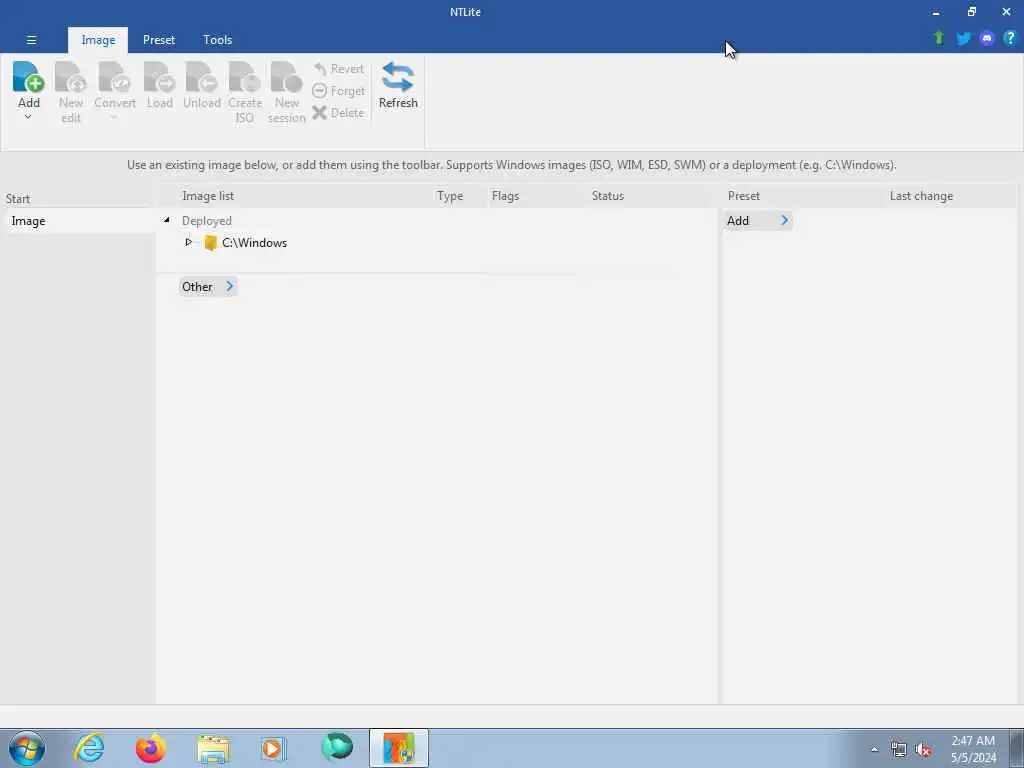Select Image in the Start sidebar
Image resolution: width=1024 pixels, height=768 pixels.
point(78,221)
